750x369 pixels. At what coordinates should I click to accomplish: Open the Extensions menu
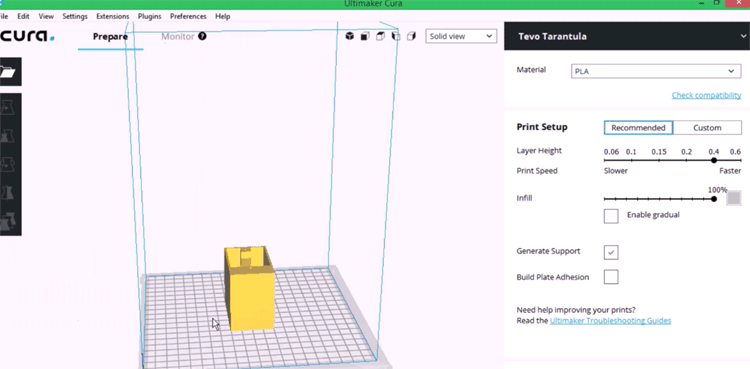point(112,16)
